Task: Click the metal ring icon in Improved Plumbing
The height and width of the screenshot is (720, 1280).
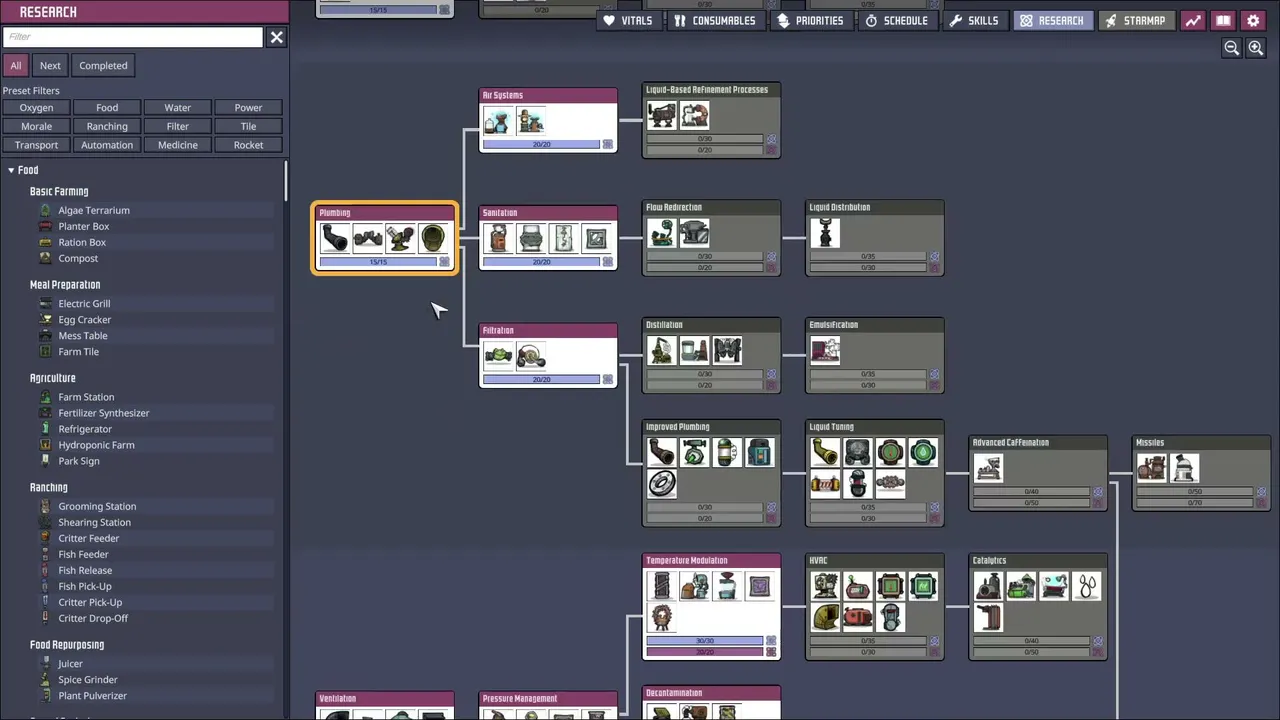Action: click(662, 484)
